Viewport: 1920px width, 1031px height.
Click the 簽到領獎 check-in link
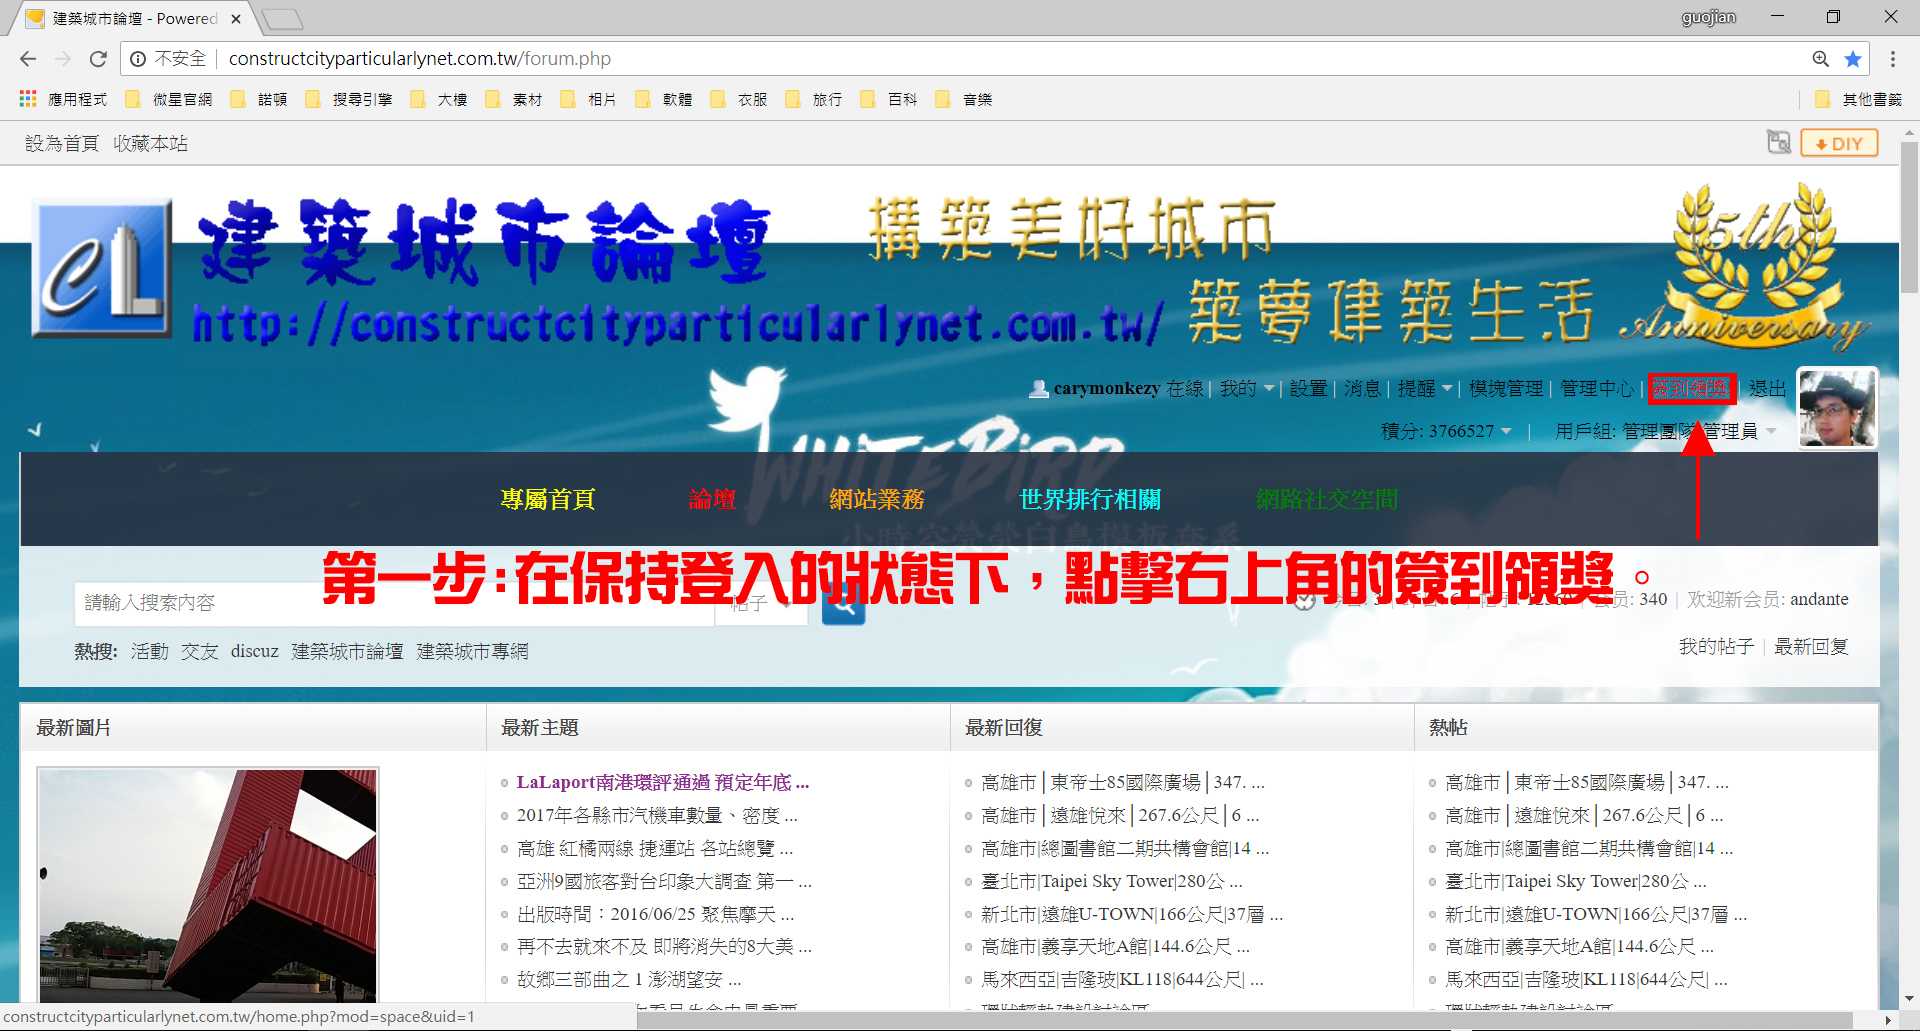(x=1691, y=389)
